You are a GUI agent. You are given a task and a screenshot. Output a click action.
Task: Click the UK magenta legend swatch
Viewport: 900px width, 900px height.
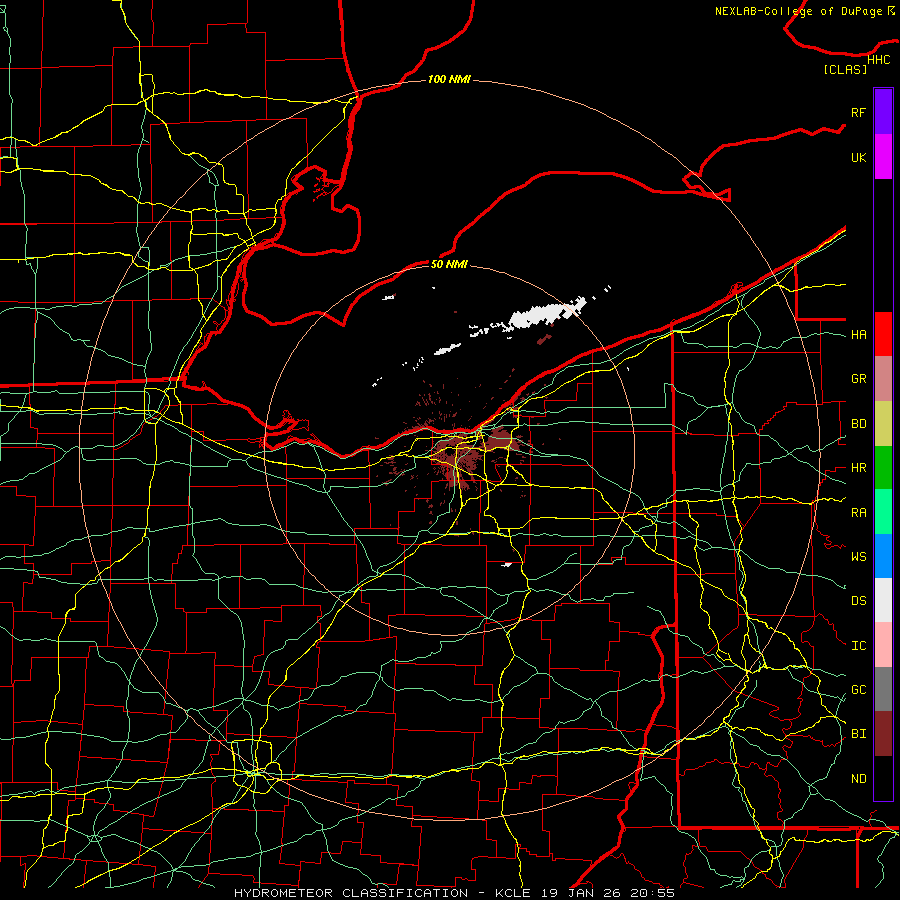pos(883,157)
